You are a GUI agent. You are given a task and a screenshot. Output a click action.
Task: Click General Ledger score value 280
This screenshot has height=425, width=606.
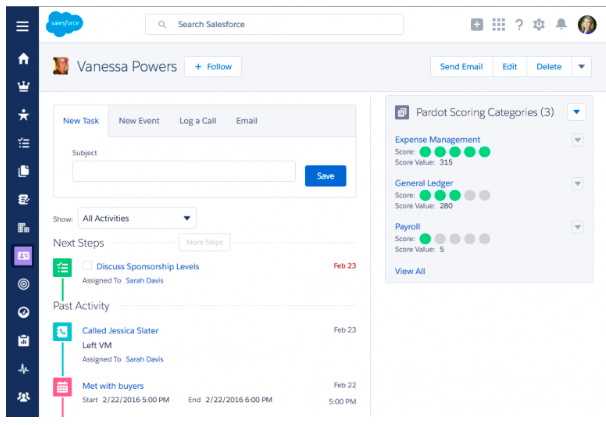click(446, 206)
